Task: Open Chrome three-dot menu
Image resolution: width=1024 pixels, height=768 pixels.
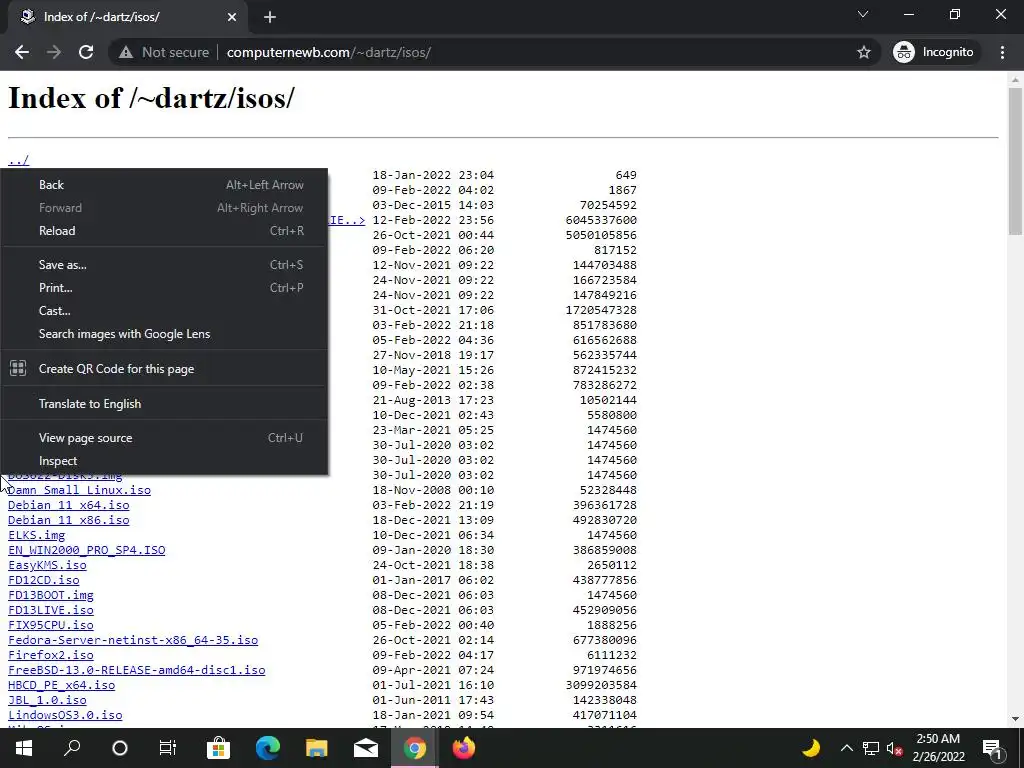Action: (x=1002, y=52)
